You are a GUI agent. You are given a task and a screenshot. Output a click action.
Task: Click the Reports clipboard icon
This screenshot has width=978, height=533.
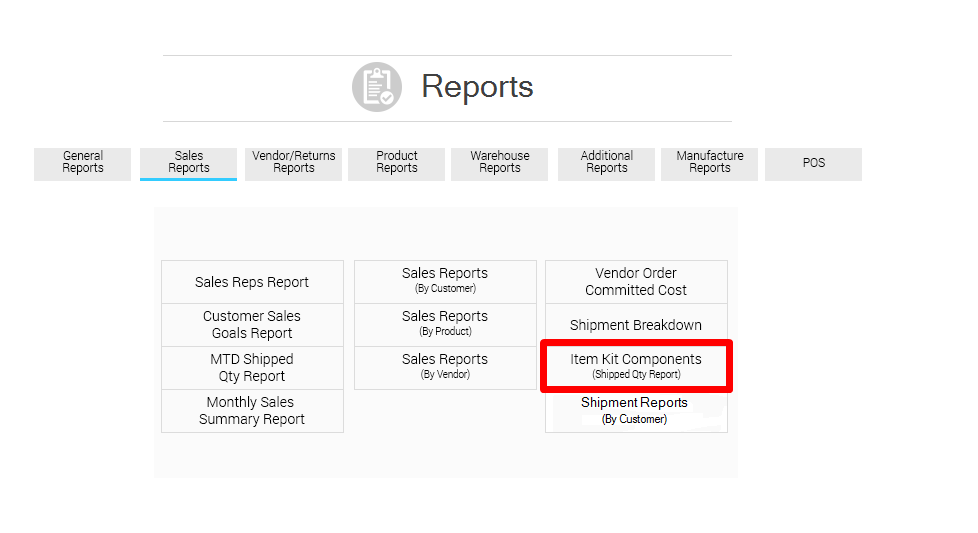click(377, 87)
